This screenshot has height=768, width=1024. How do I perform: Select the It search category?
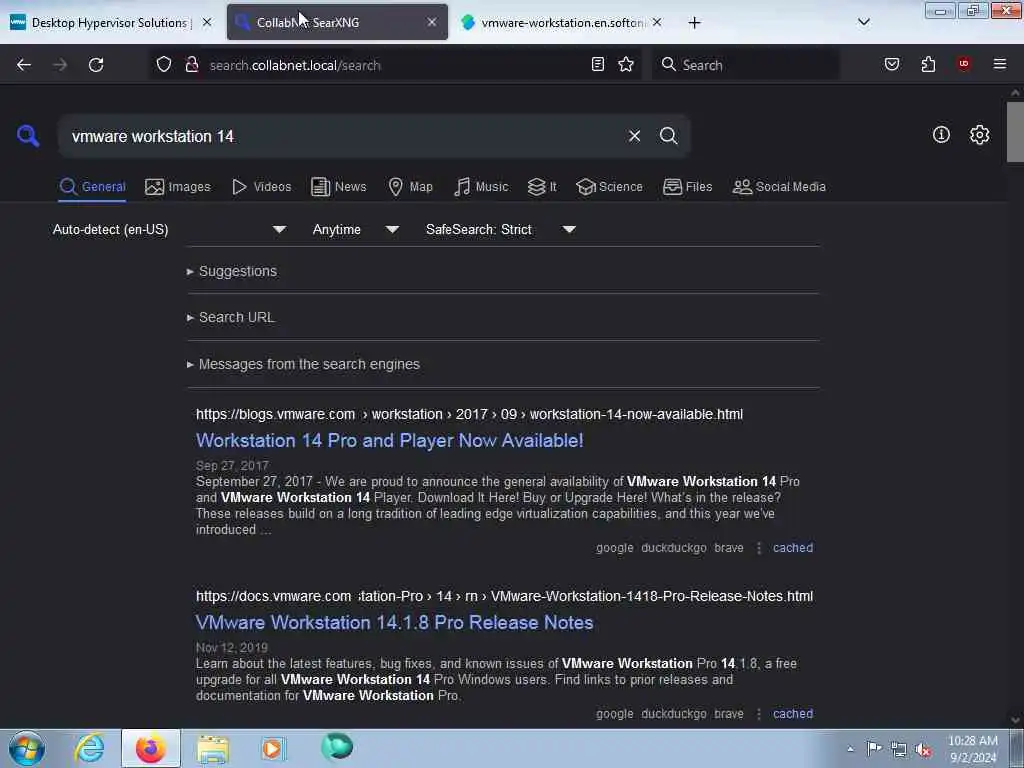[x=542, y=187]
